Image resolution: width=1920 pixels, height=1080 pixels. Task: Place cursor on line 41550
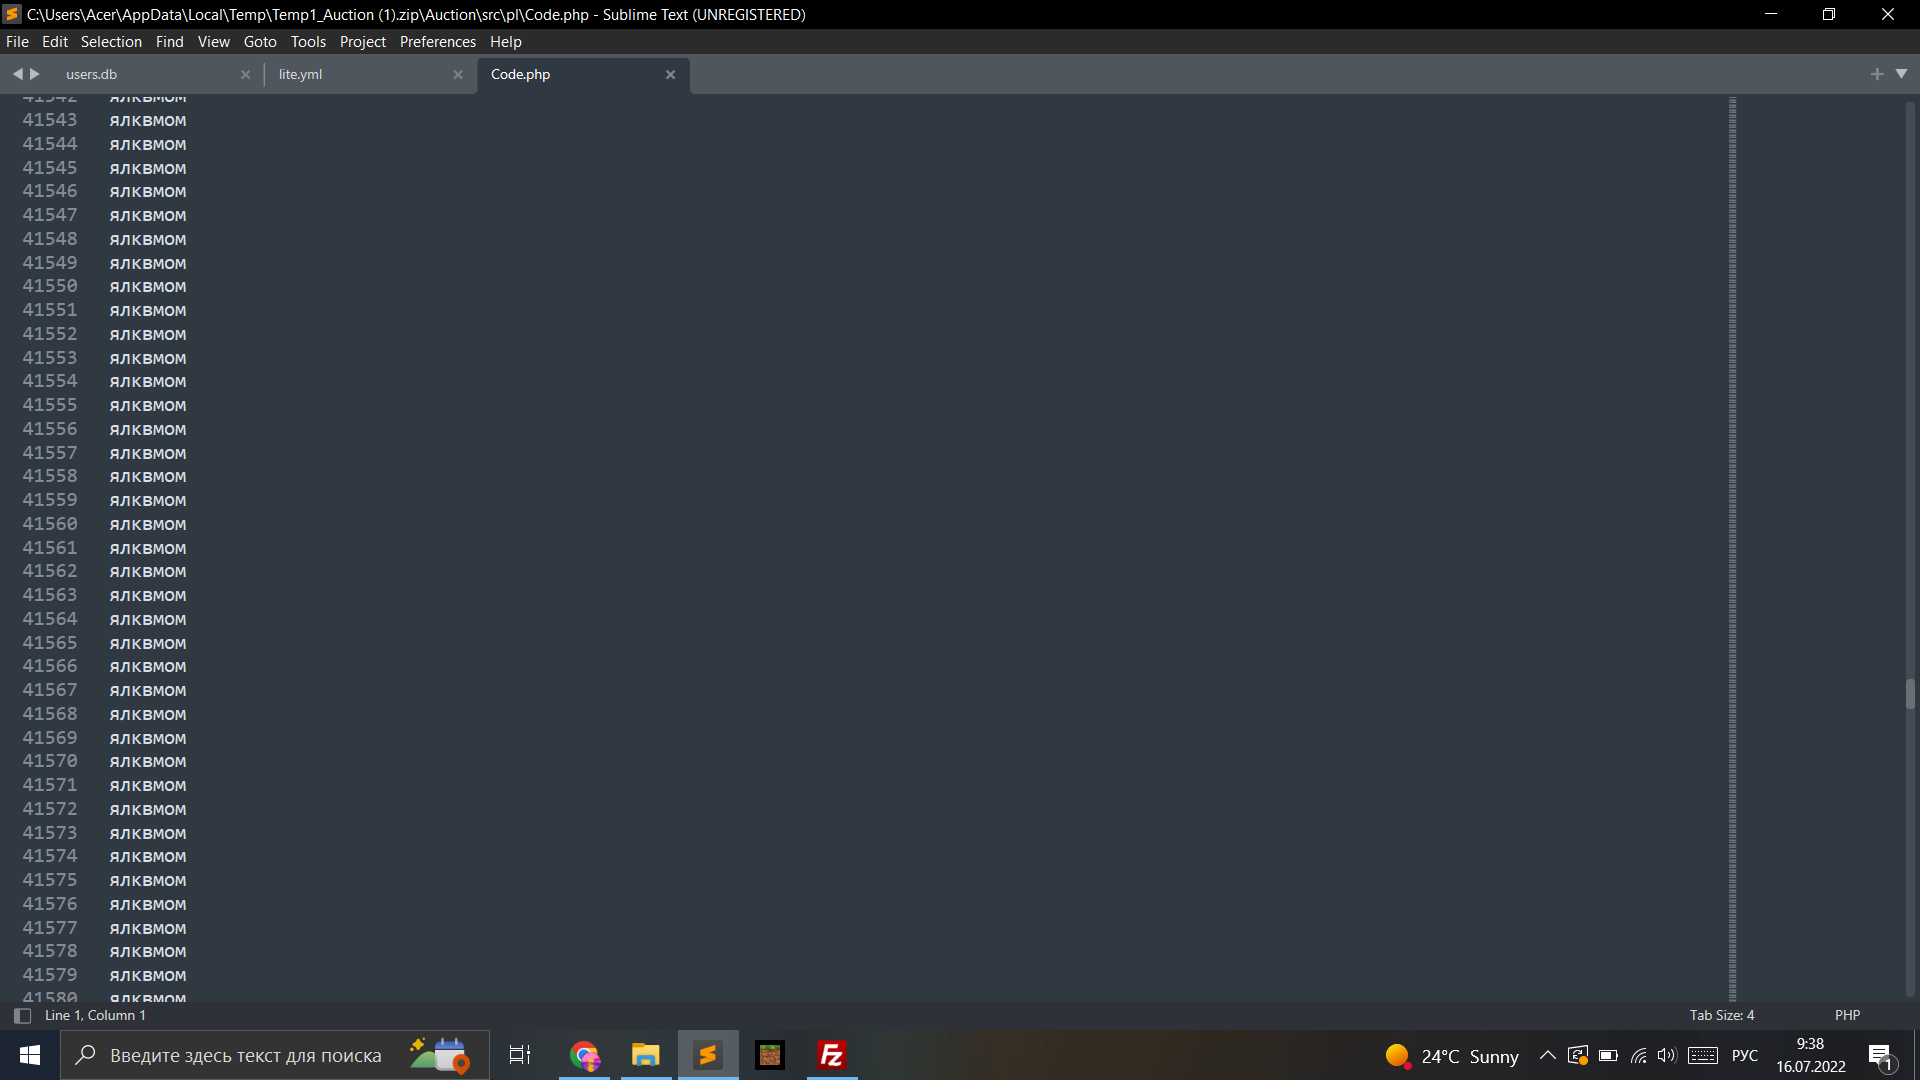(148, 287)
